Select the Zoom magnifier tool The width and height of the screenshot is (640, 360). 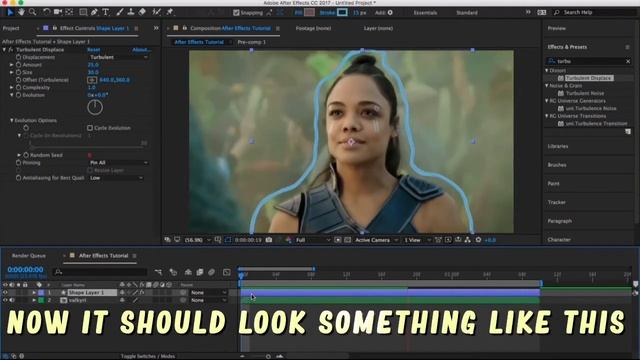(x=32, y=12)
